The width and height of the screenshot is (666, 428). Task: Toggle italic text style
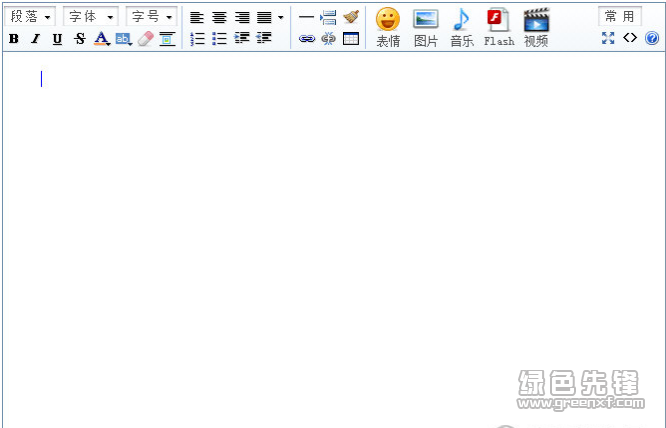coord(35,39)
